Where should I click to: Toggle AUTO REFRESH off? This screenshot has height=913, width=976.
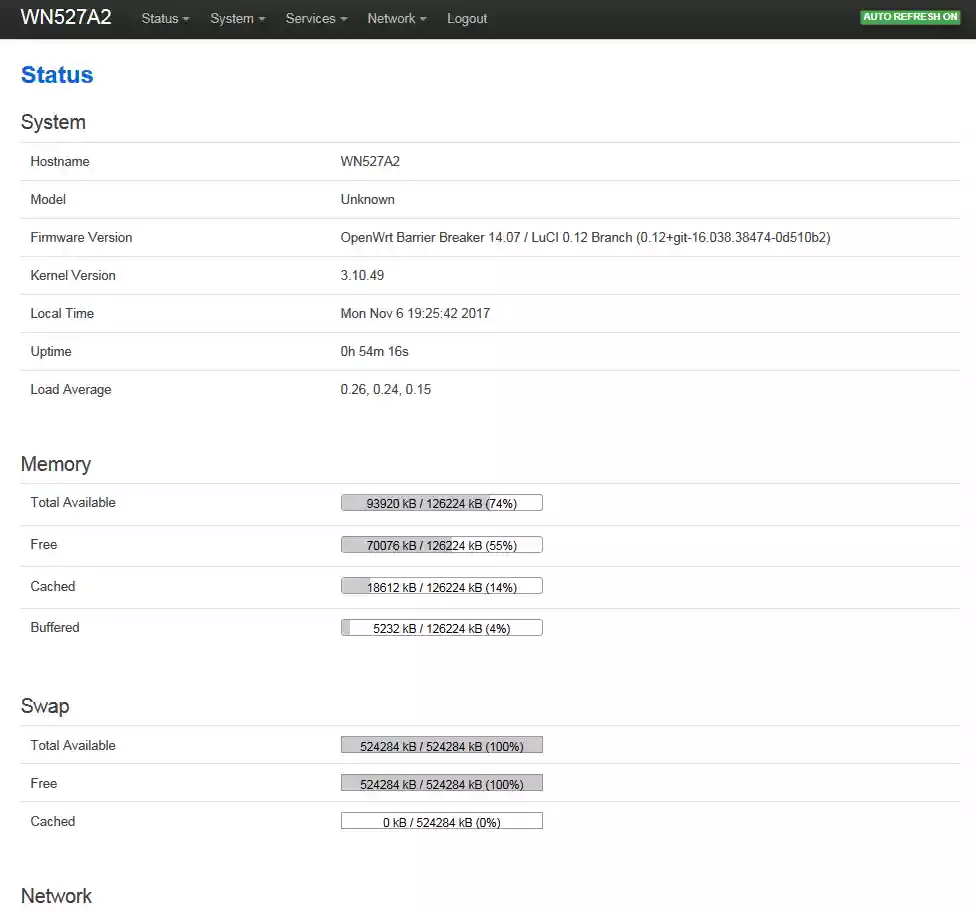909,16
